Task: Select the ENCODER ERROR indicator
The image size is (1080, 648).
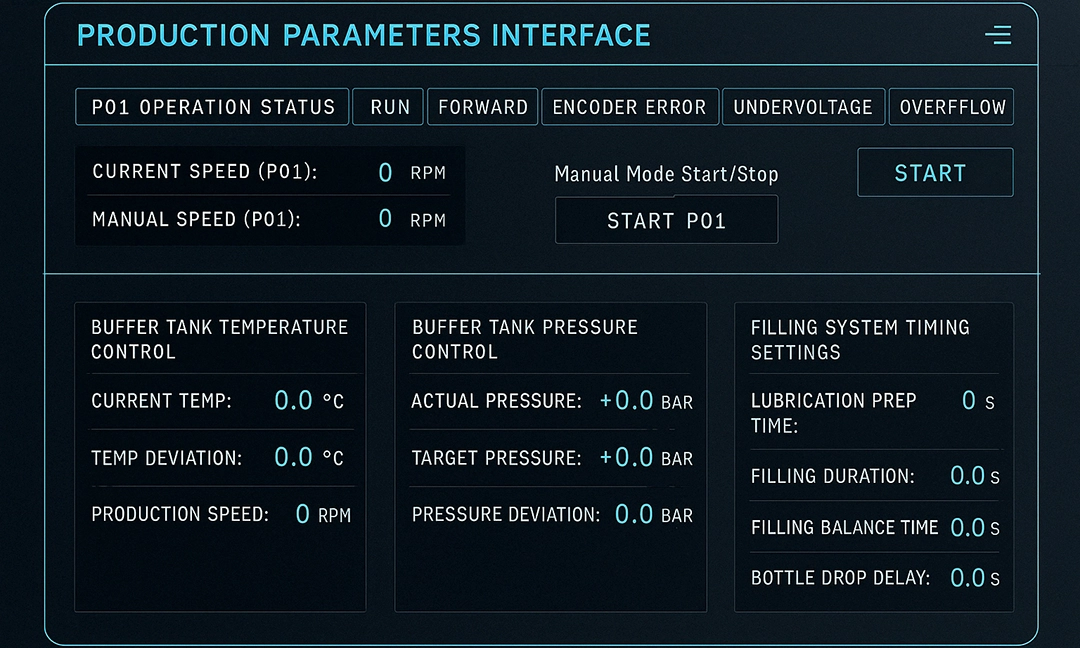Action: [x=629, y=107]
